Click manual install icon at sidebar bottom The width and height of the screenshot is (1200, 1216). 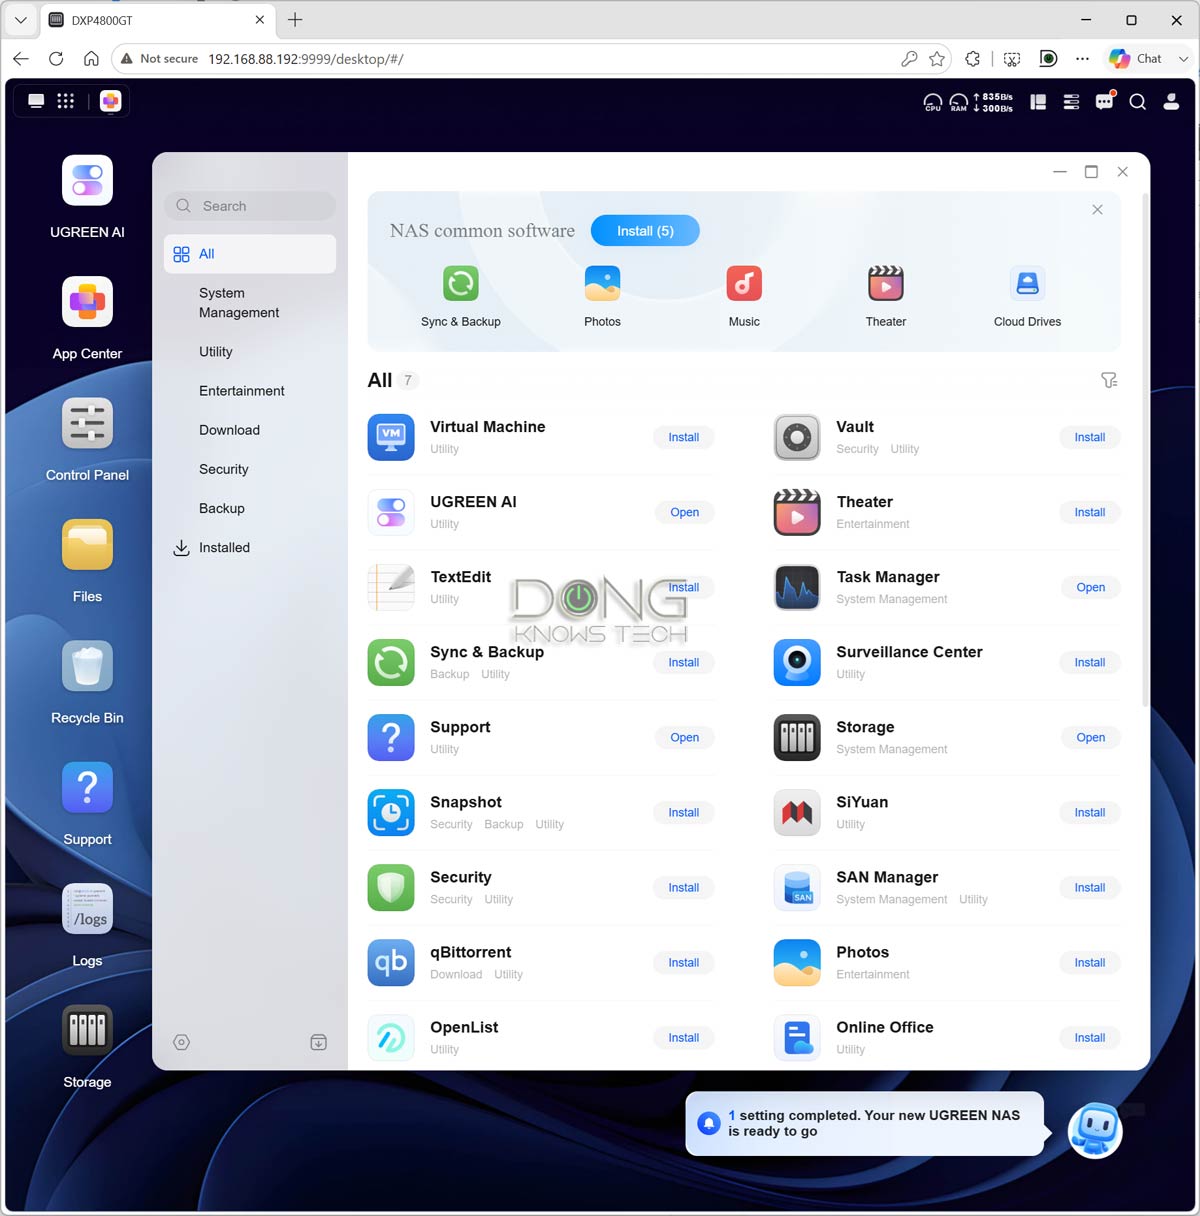point(318,1042)
